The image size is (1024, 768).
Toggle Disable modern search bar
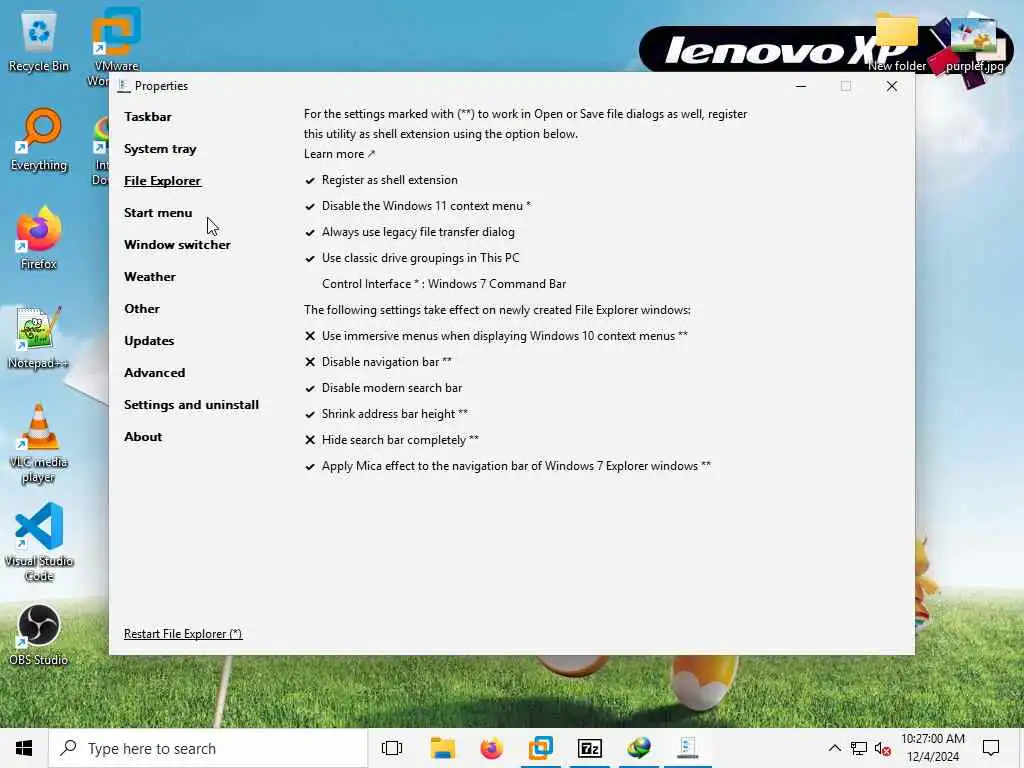tap(383, 389)
